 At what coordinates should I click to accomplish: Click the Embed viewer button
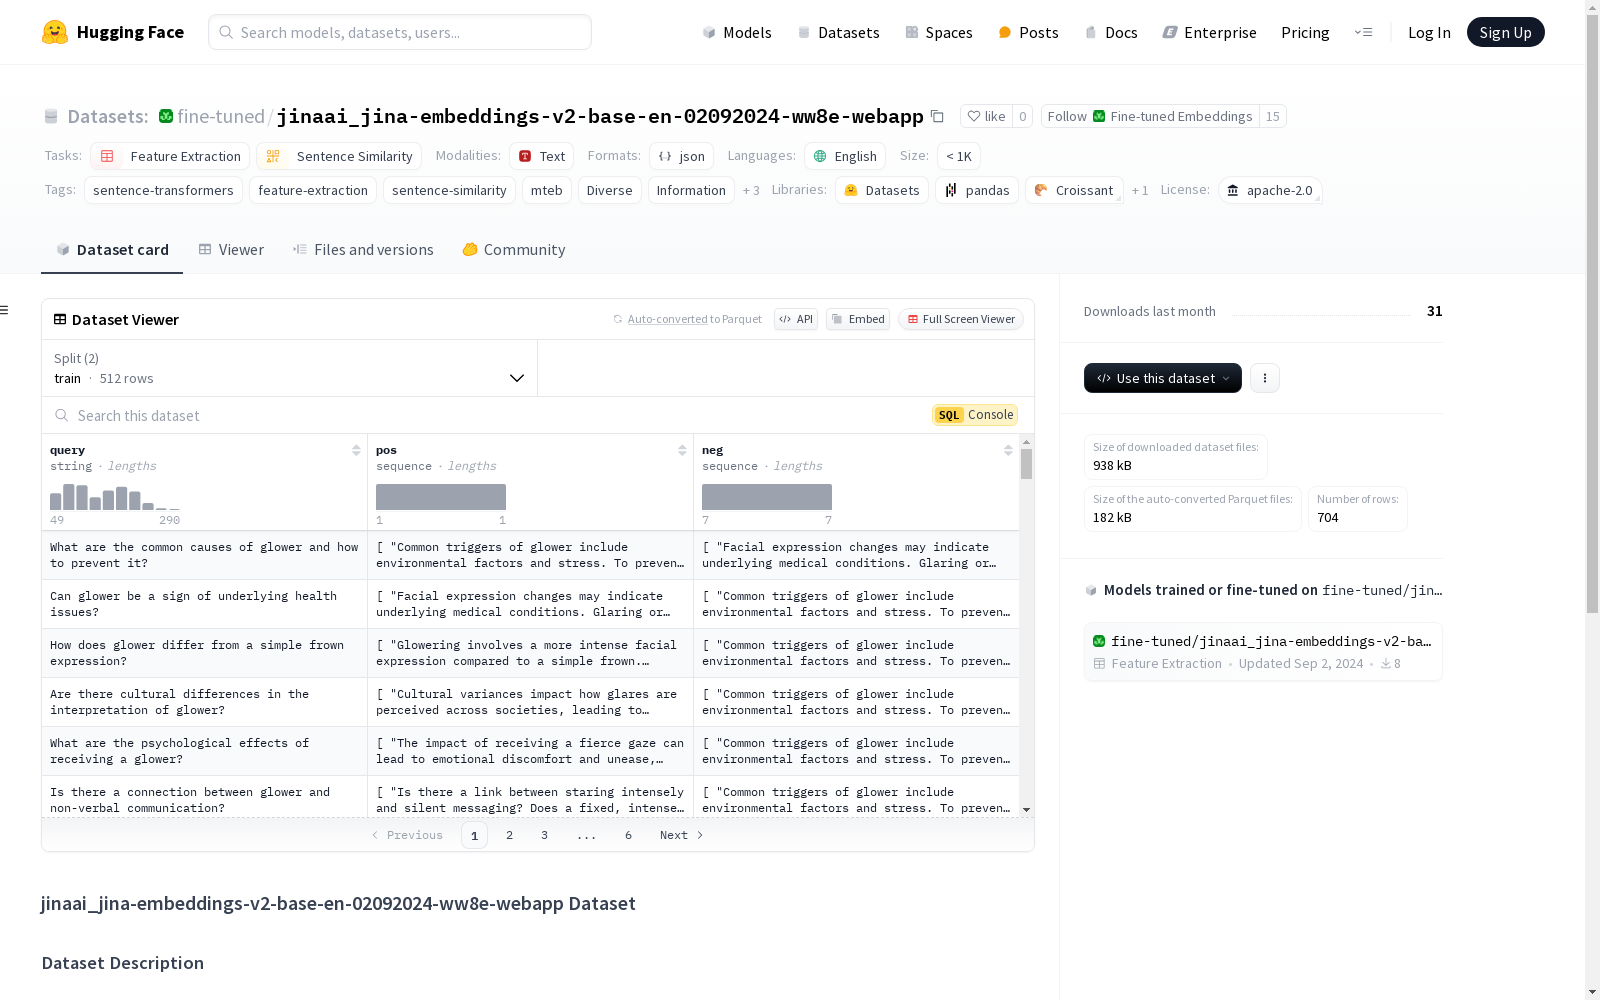click(858, 319)
